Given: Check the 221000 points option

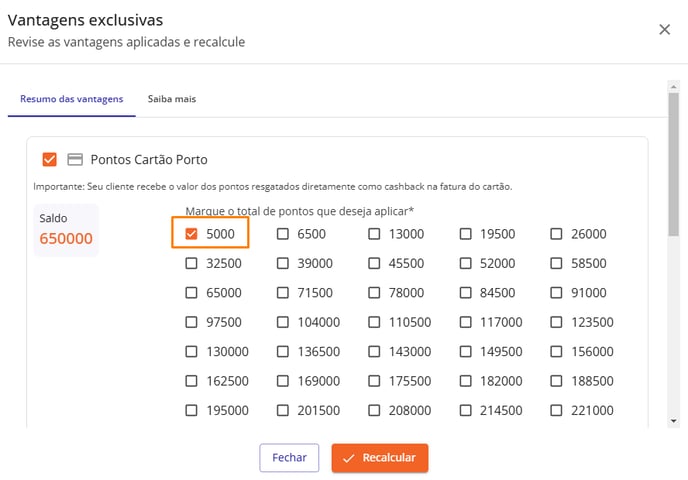Looking at the screenshot, I should coord(556,410).
